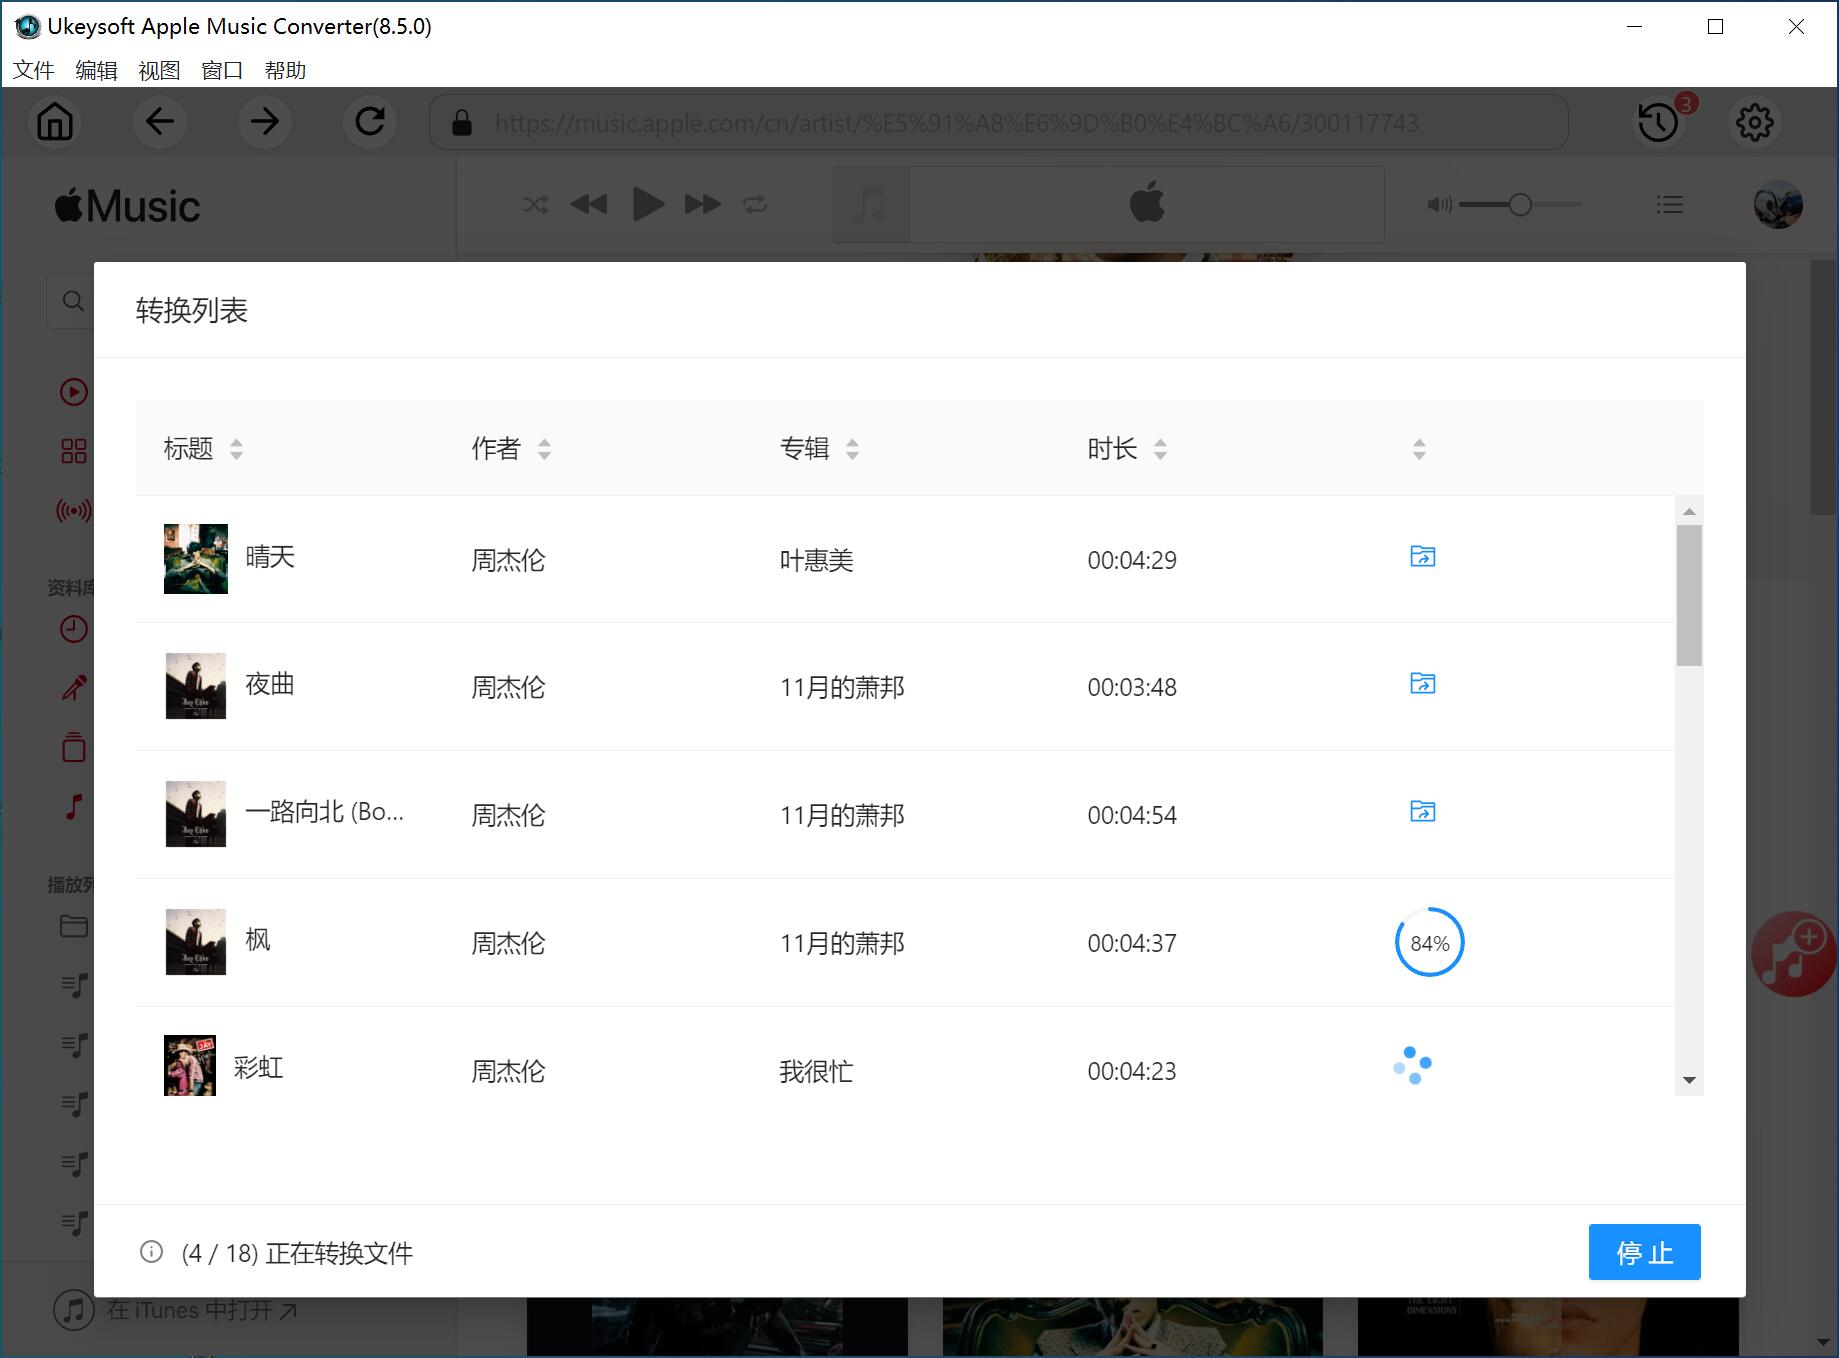This screenshot has width=1839, height=1358.
Task: Select the 枫 song title
Action: tap(258, 940)
